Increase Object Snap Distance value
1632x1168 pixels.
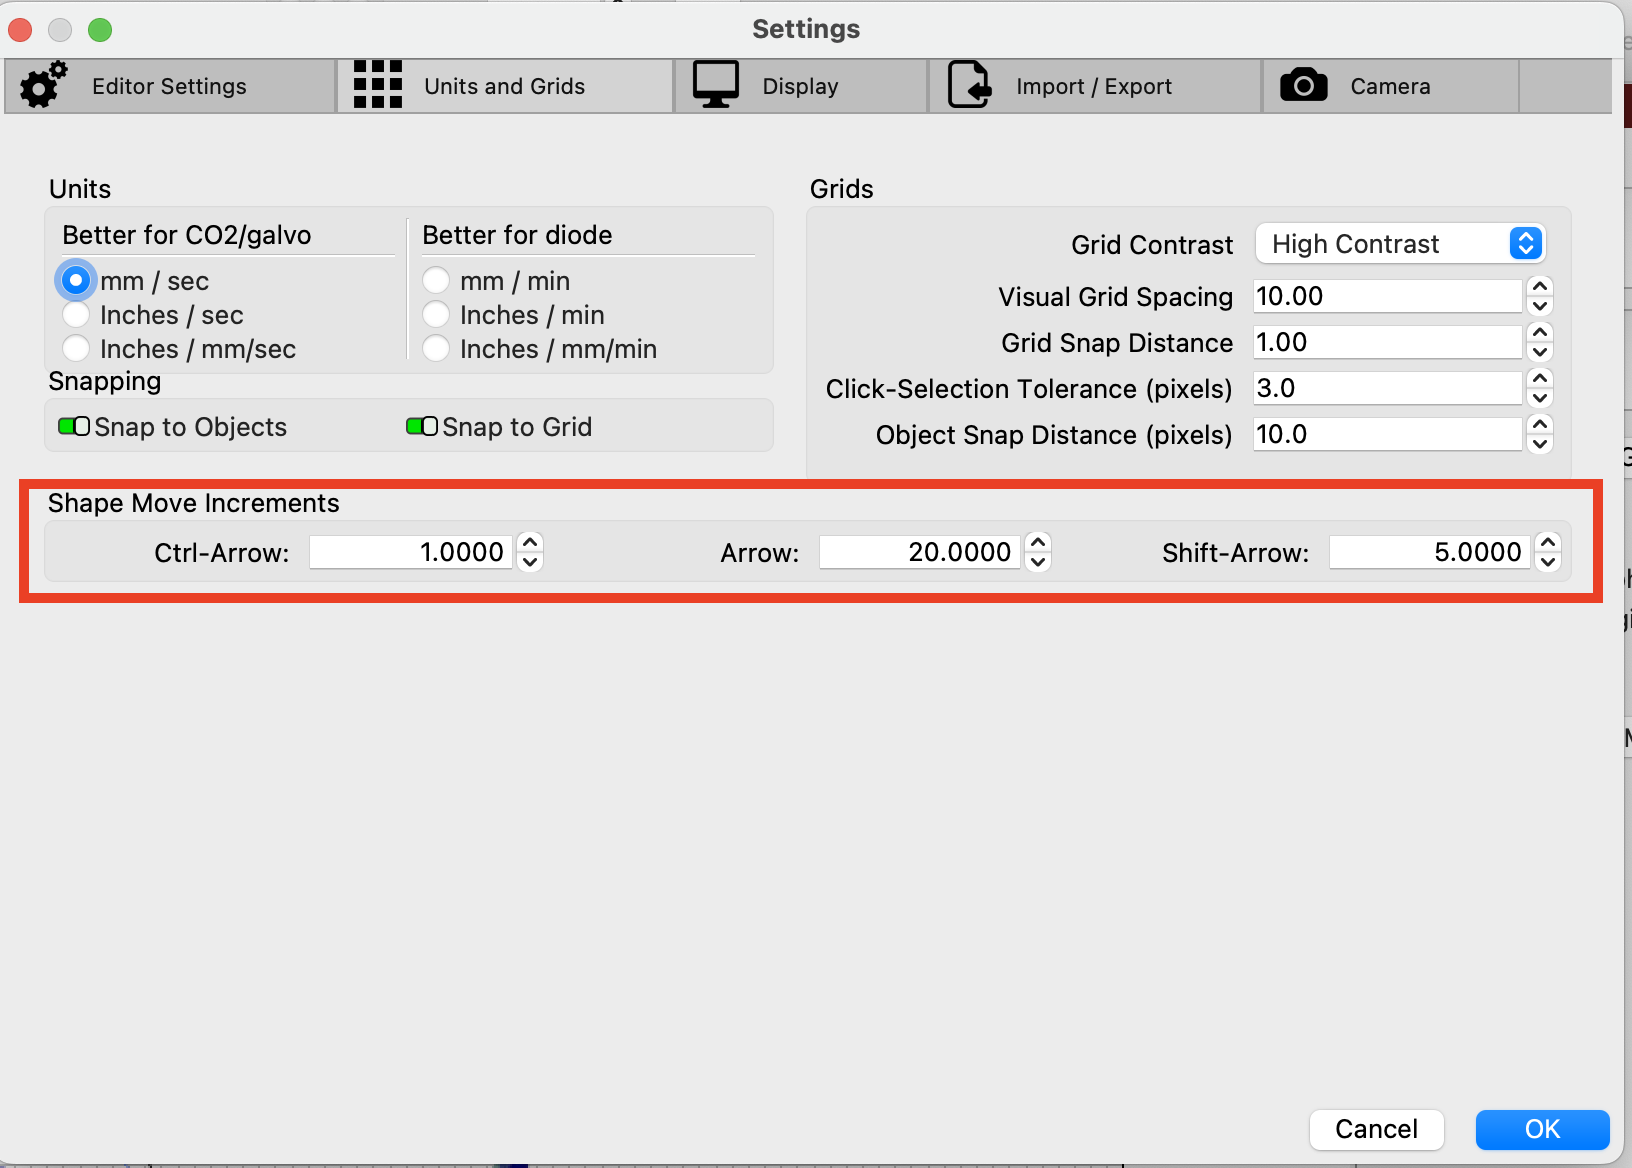point(1540,425)
